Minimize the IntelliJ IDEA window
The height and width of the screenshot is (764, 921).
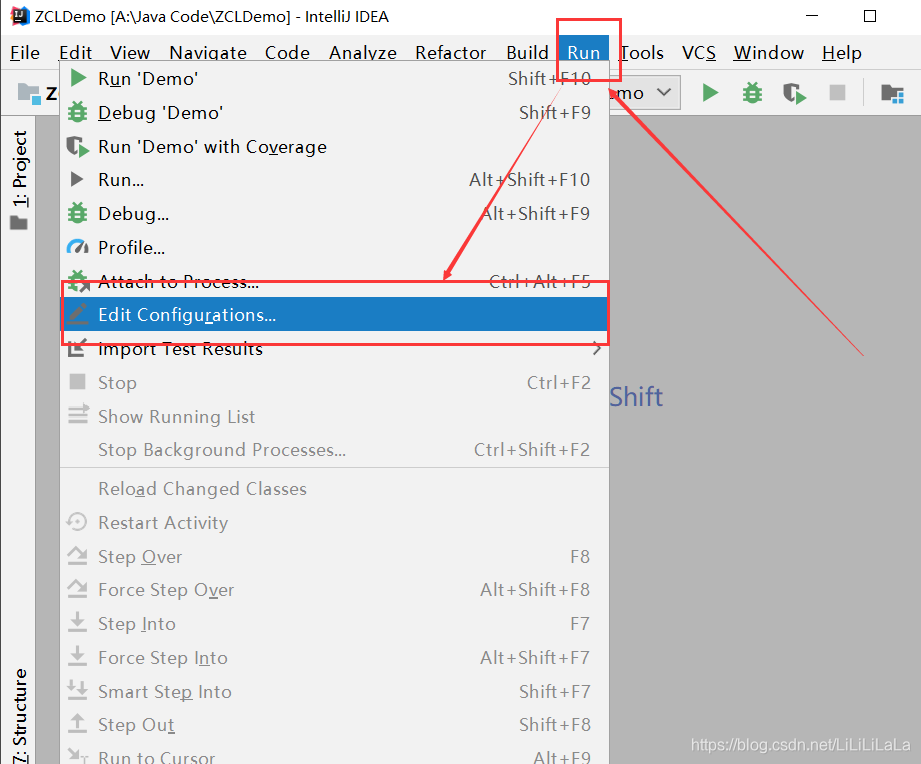point(812,16)
